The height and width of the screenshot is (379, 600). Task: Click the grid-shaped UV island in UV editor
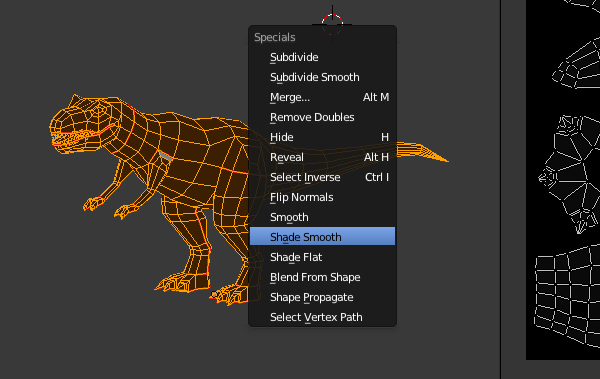[566, 297]
